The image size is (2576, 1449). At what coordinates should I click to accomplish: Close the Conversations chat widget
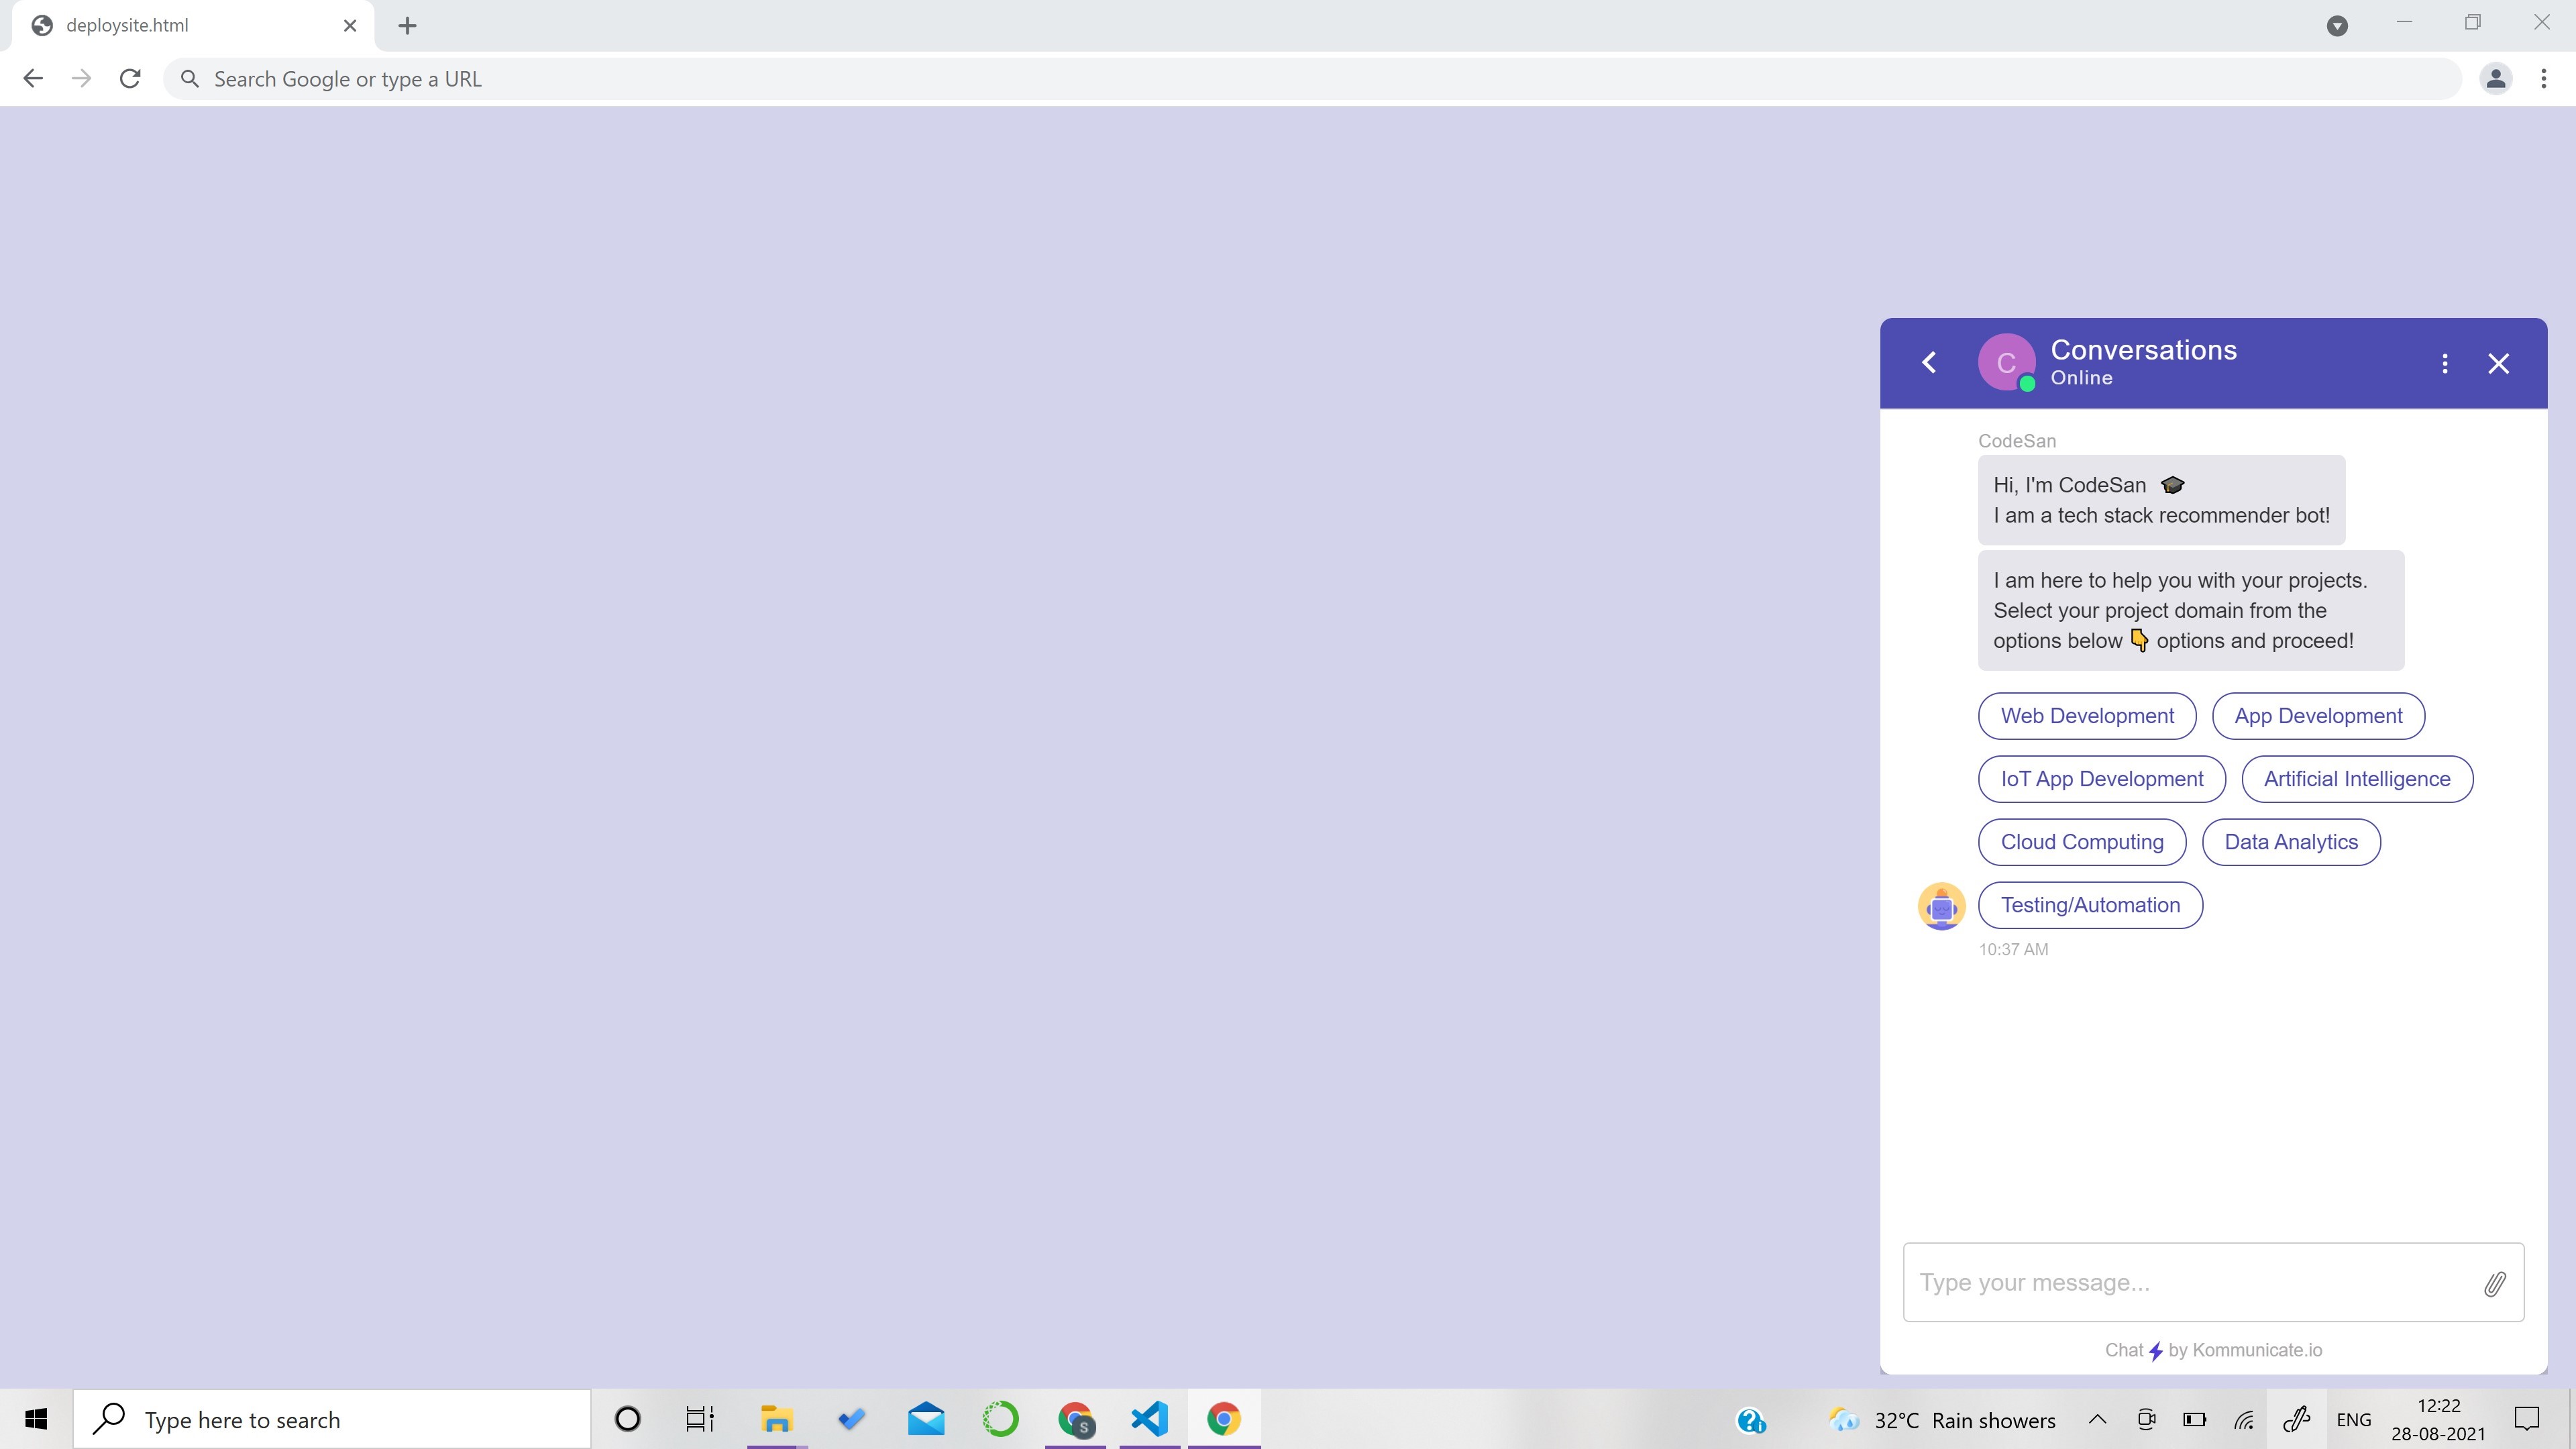(2498, 364)
